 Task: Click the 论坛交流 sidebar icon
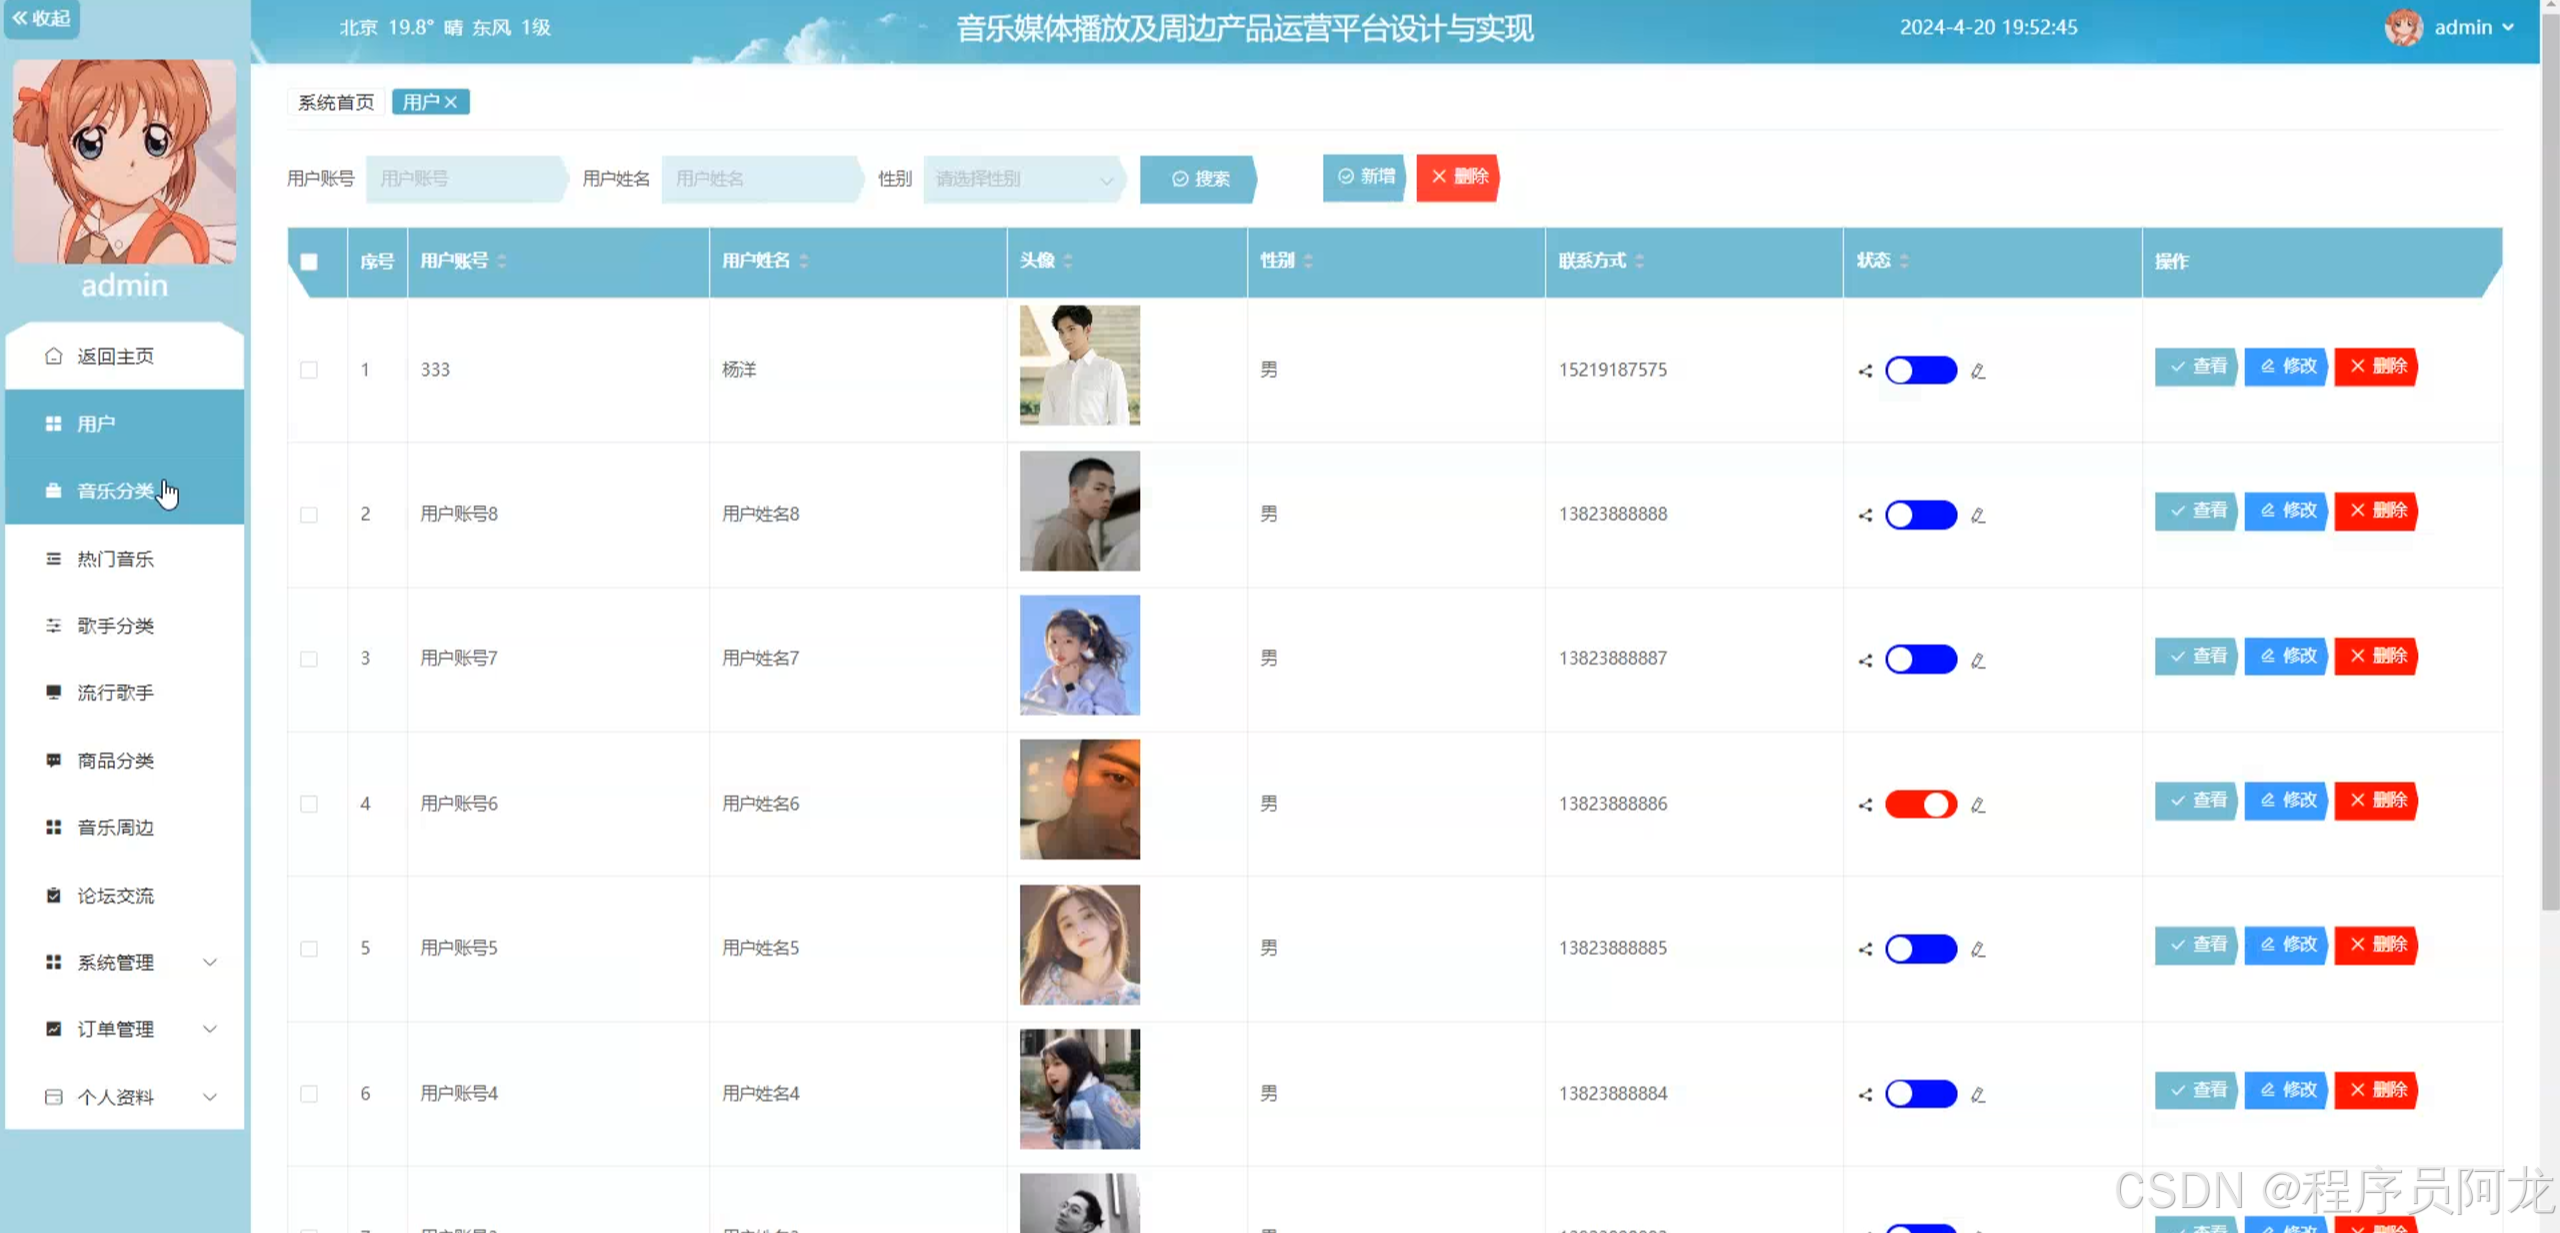pyautogui.click(x=54, y=895)
